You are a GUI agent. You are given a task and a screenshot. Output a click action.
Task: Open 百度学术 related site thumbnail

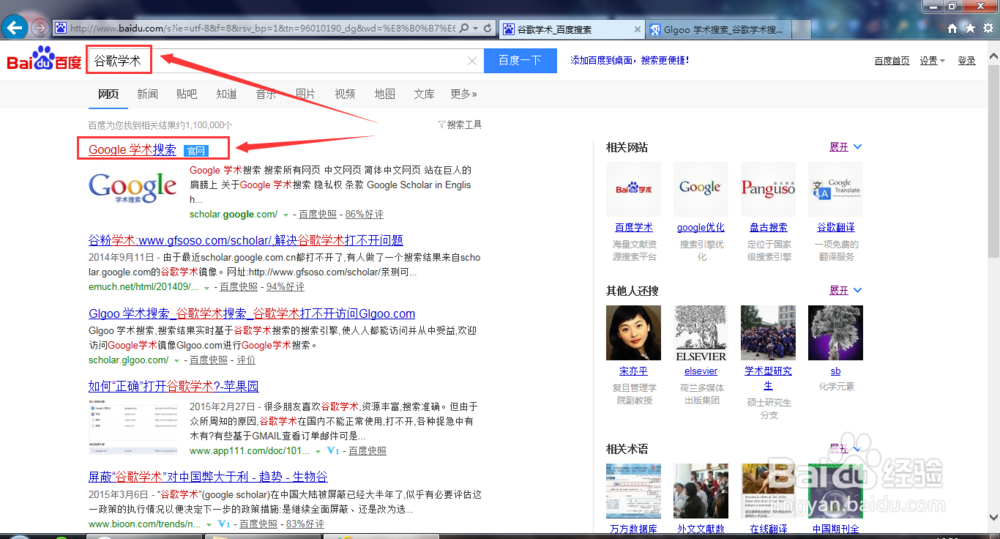[633, 189]
